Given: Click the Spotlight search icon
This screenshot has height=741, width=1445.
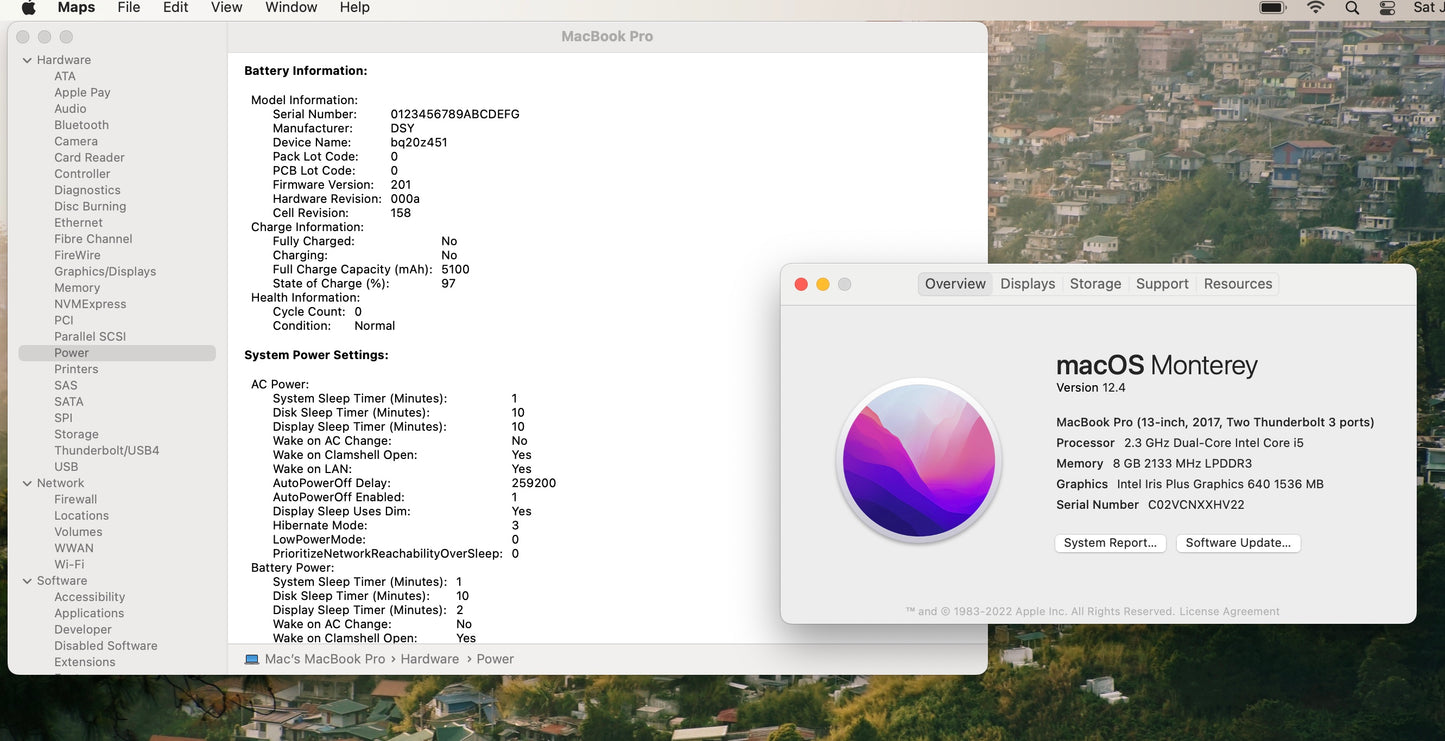Looking at the screenshot, I should [1352, 8].
